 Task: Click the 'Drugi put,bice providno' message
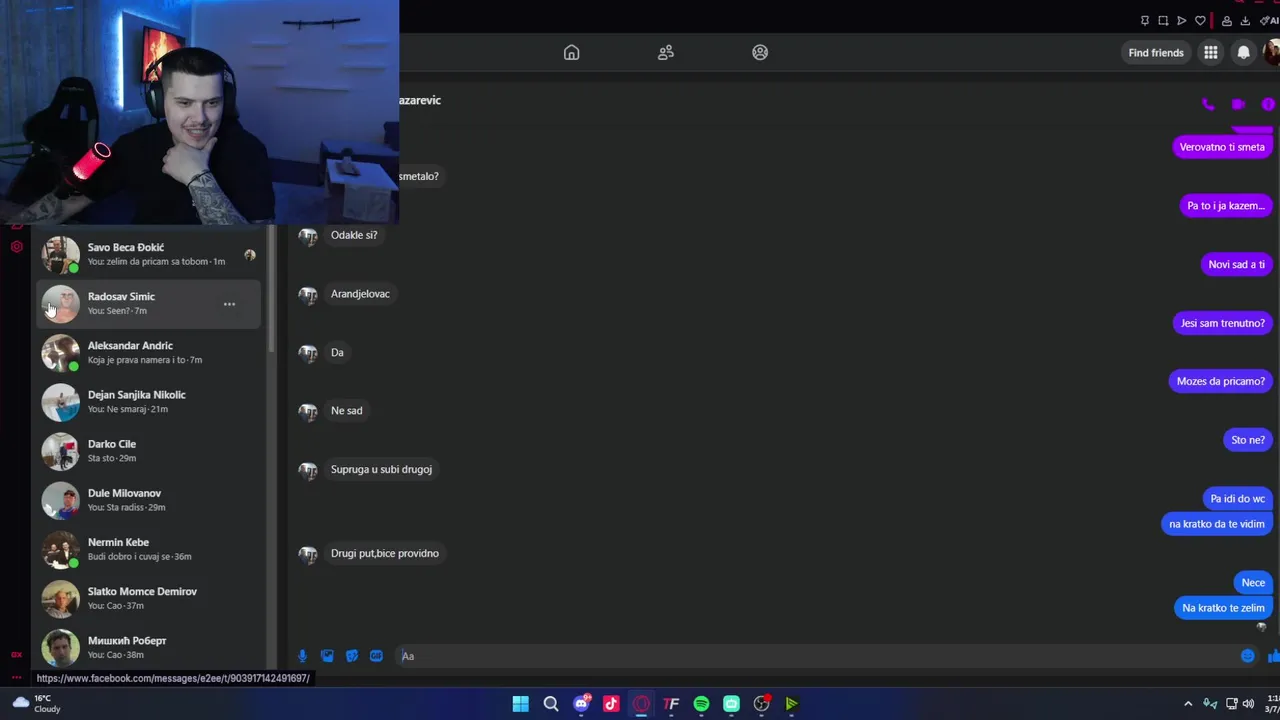click(x=385, y=553)
